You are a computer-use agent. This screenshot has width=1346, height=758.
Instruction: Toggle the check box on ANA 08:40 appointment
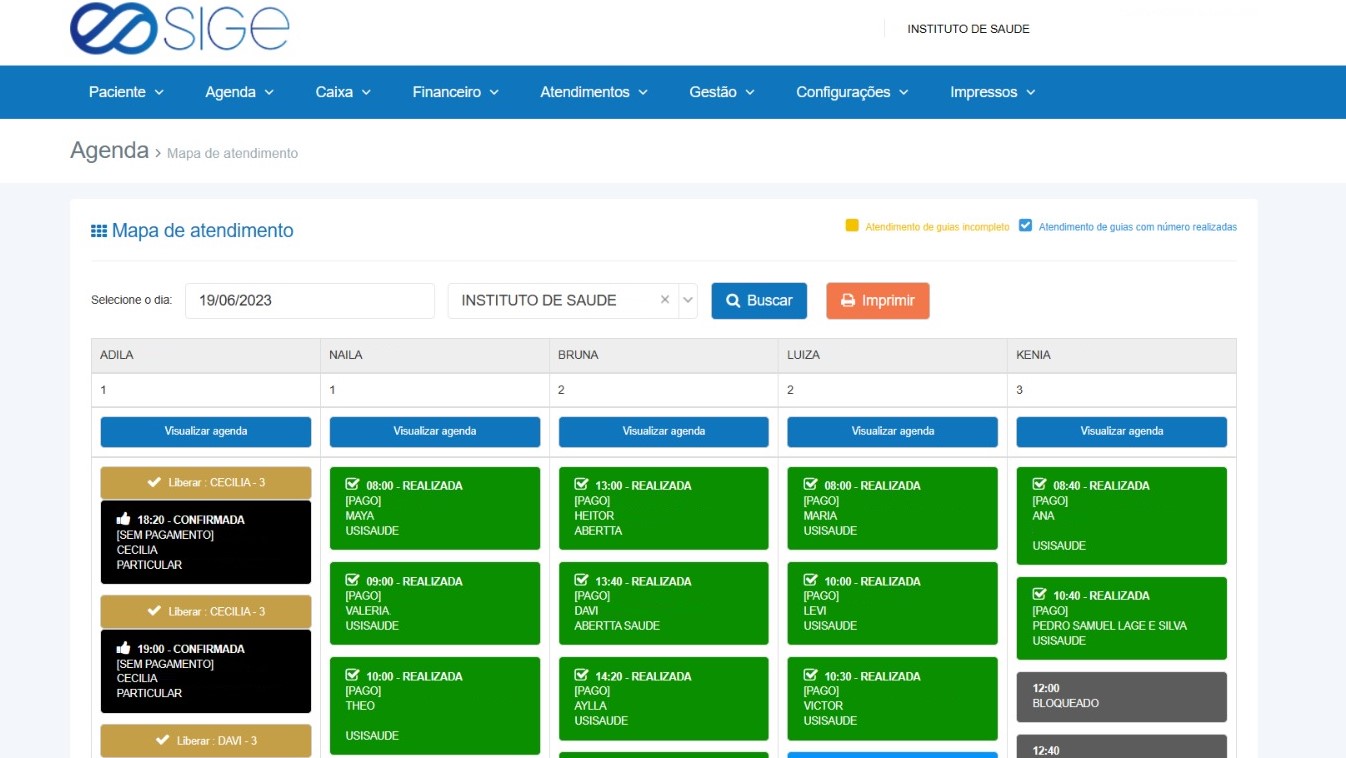click(1039, 485)
